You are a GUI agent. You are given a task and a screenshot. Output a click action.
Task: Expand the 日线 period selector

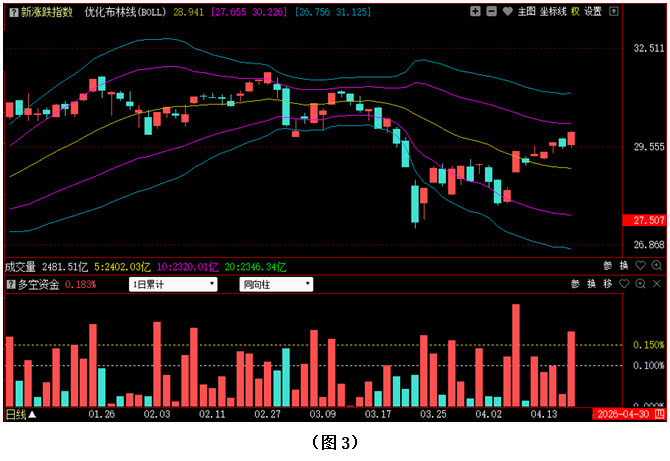(x=20, y=413)
